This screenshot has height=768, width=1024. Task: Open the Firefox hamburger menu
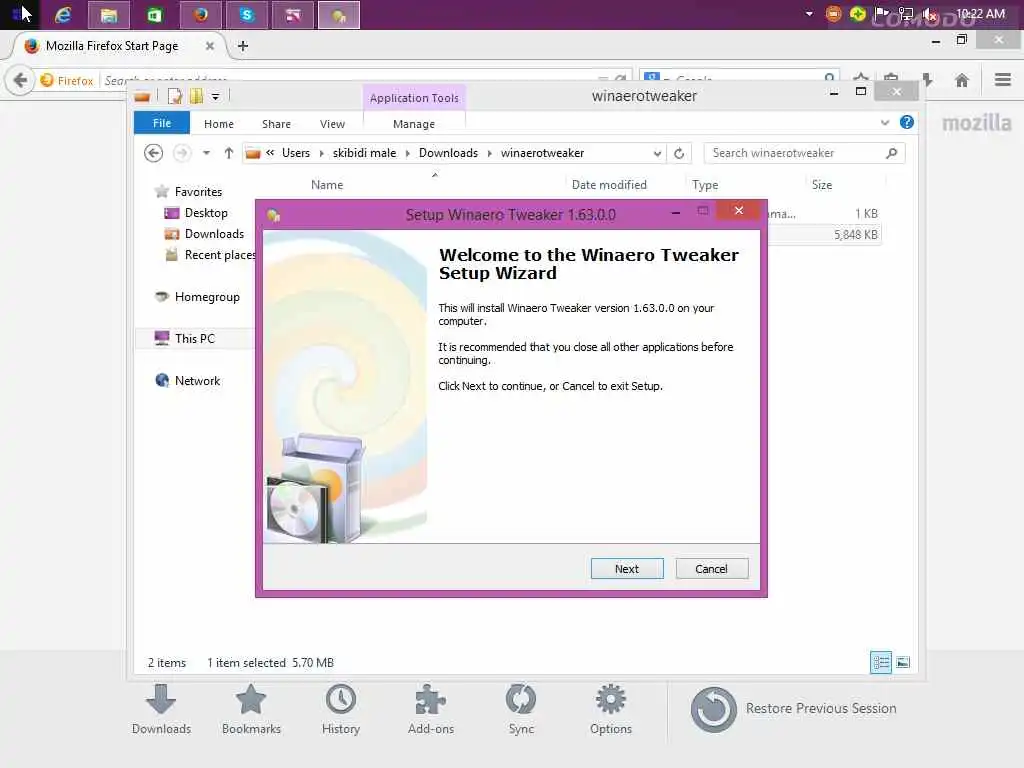pyautogui.click(x=1002, y=80)
